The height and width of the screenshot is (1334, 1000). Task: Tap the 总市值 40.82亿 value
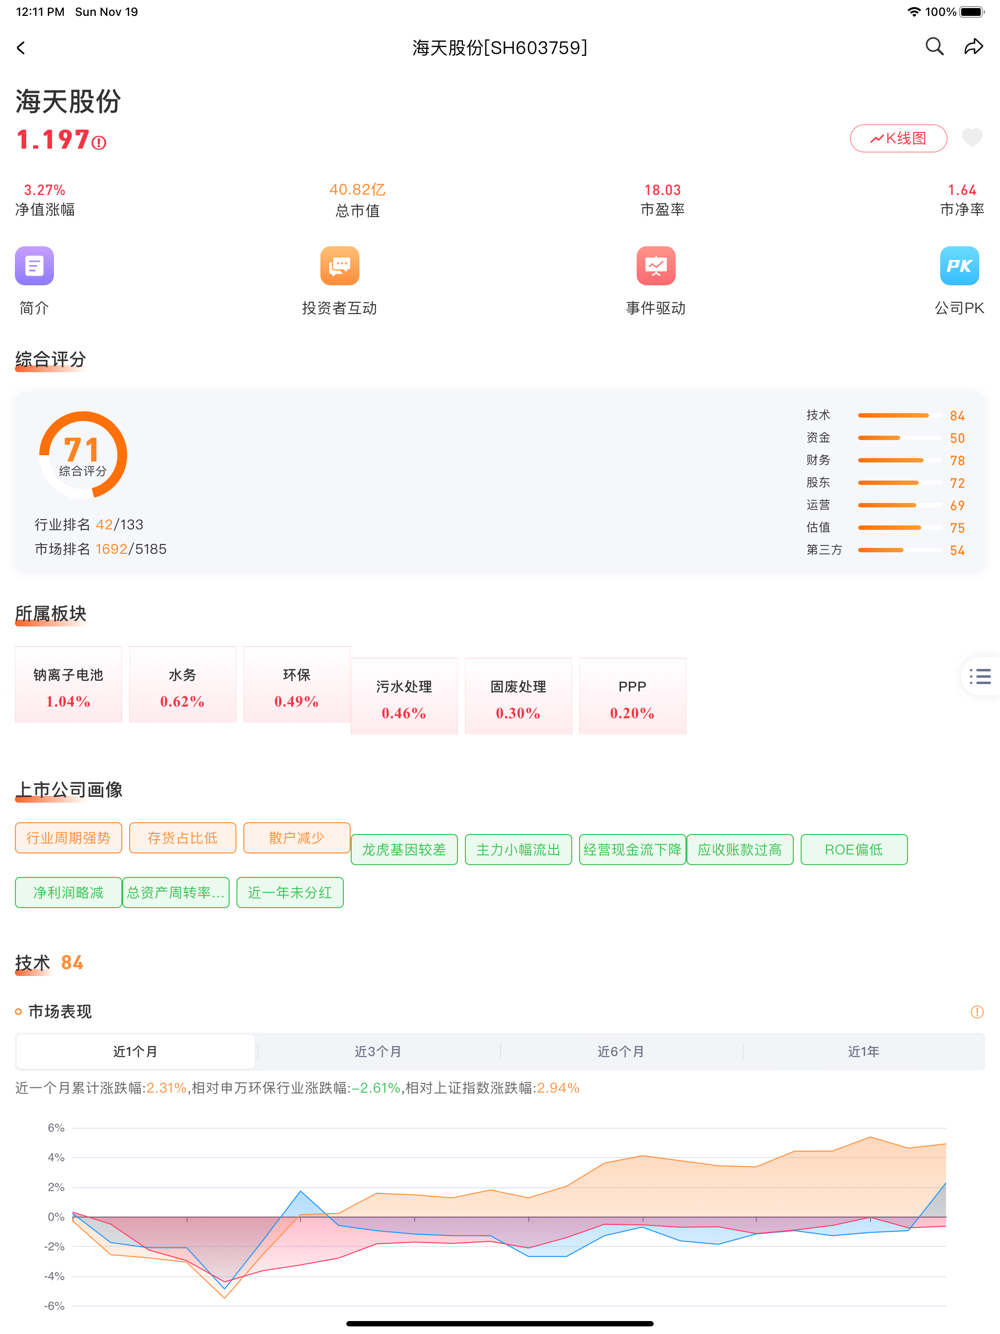click(357, 190)
